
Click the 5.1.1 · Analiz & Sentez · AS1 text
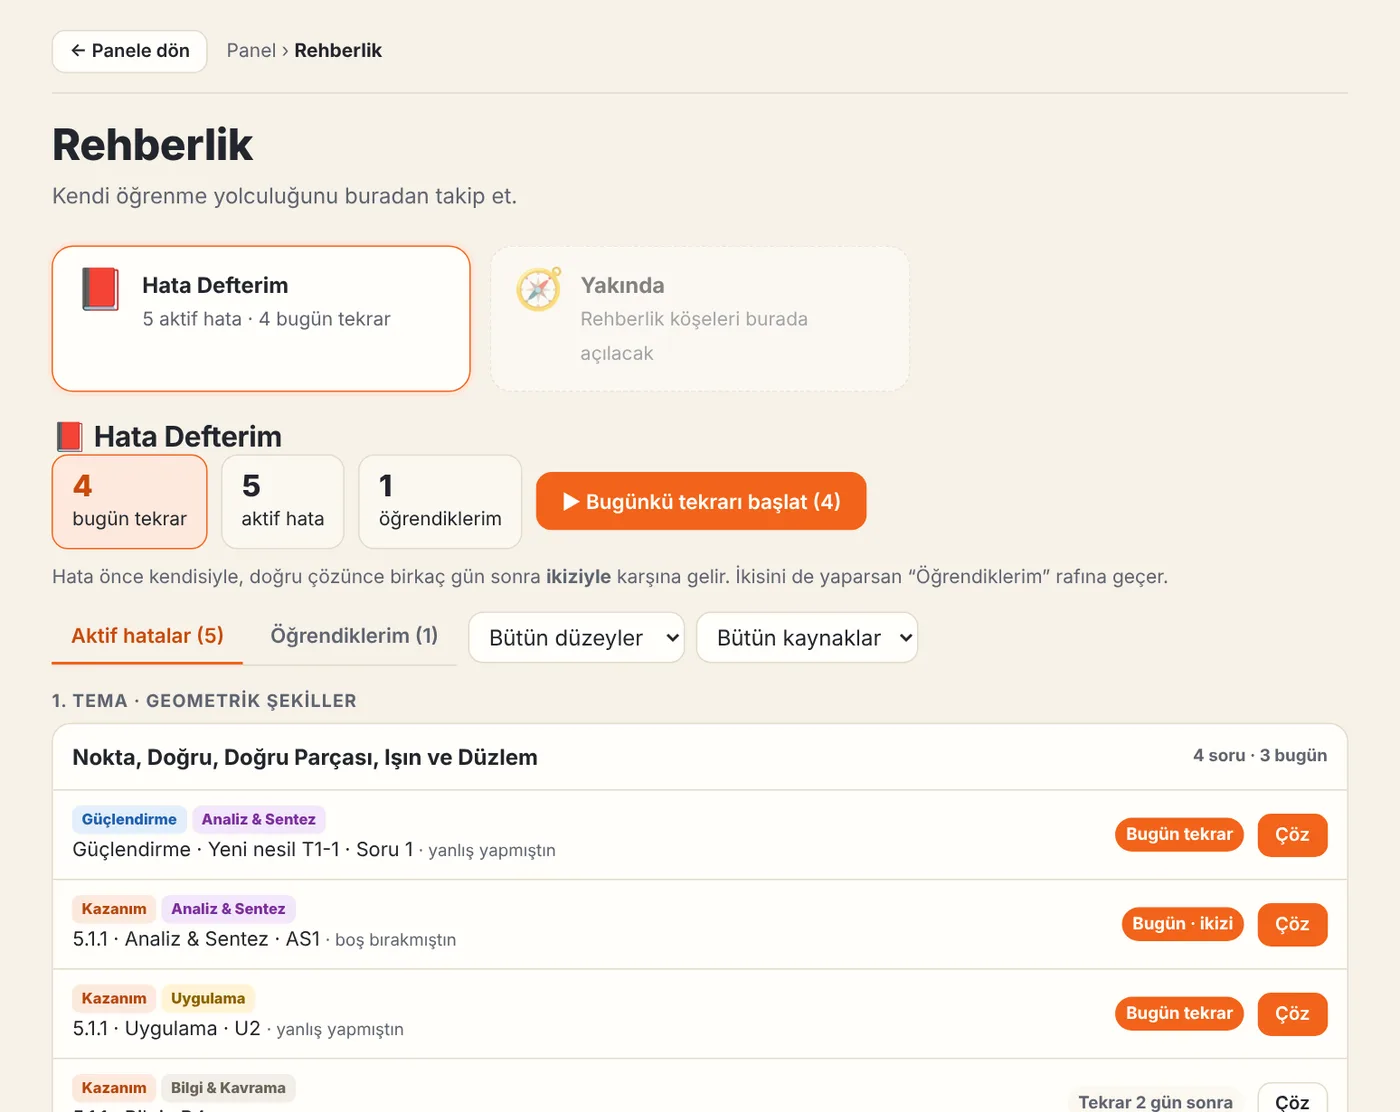196,939
